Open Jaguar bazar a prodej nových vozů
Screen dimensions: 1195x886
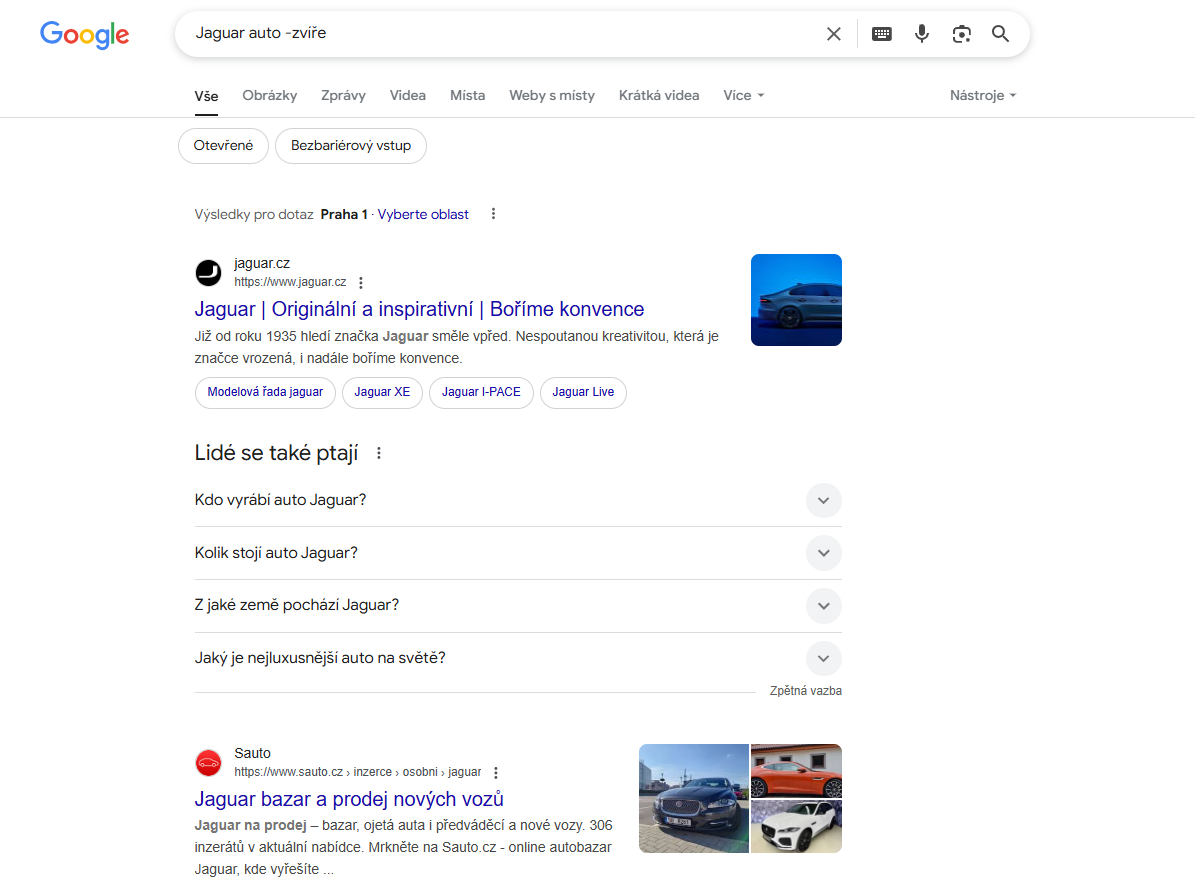click(x=349, y=799)
